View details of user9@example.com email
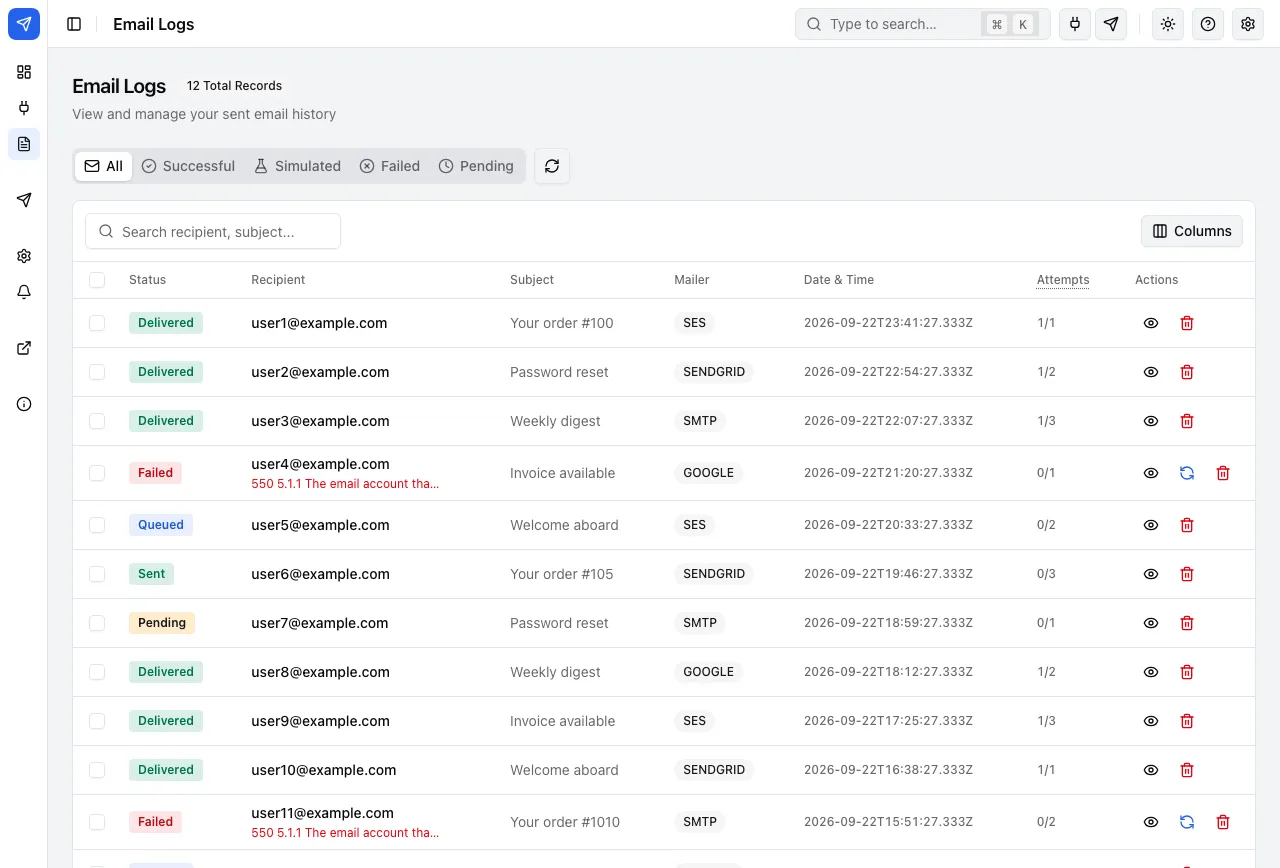Viewport: 1280px width, 868px height. click(x=1151, y=721)
